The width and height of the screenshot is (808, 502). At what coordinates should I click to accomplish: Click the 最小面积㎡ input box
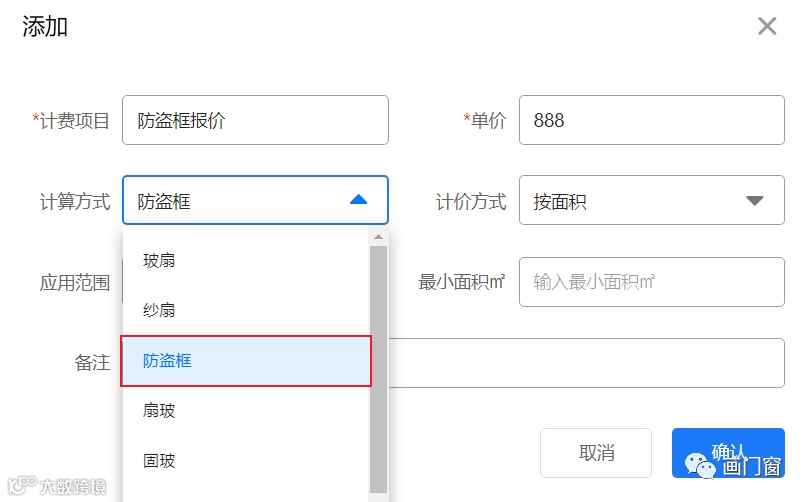tap(651, 282)
